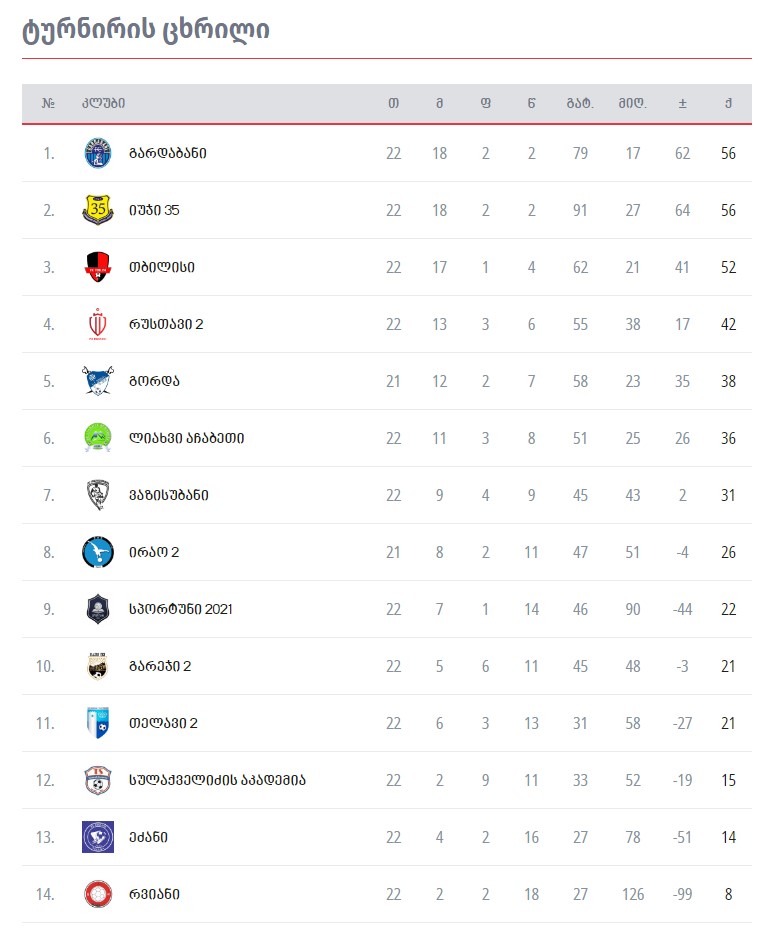Click the red-black თბილისი club logo
Screen dimensions: 758x946
pyautogui.click(x=98, y=267)
